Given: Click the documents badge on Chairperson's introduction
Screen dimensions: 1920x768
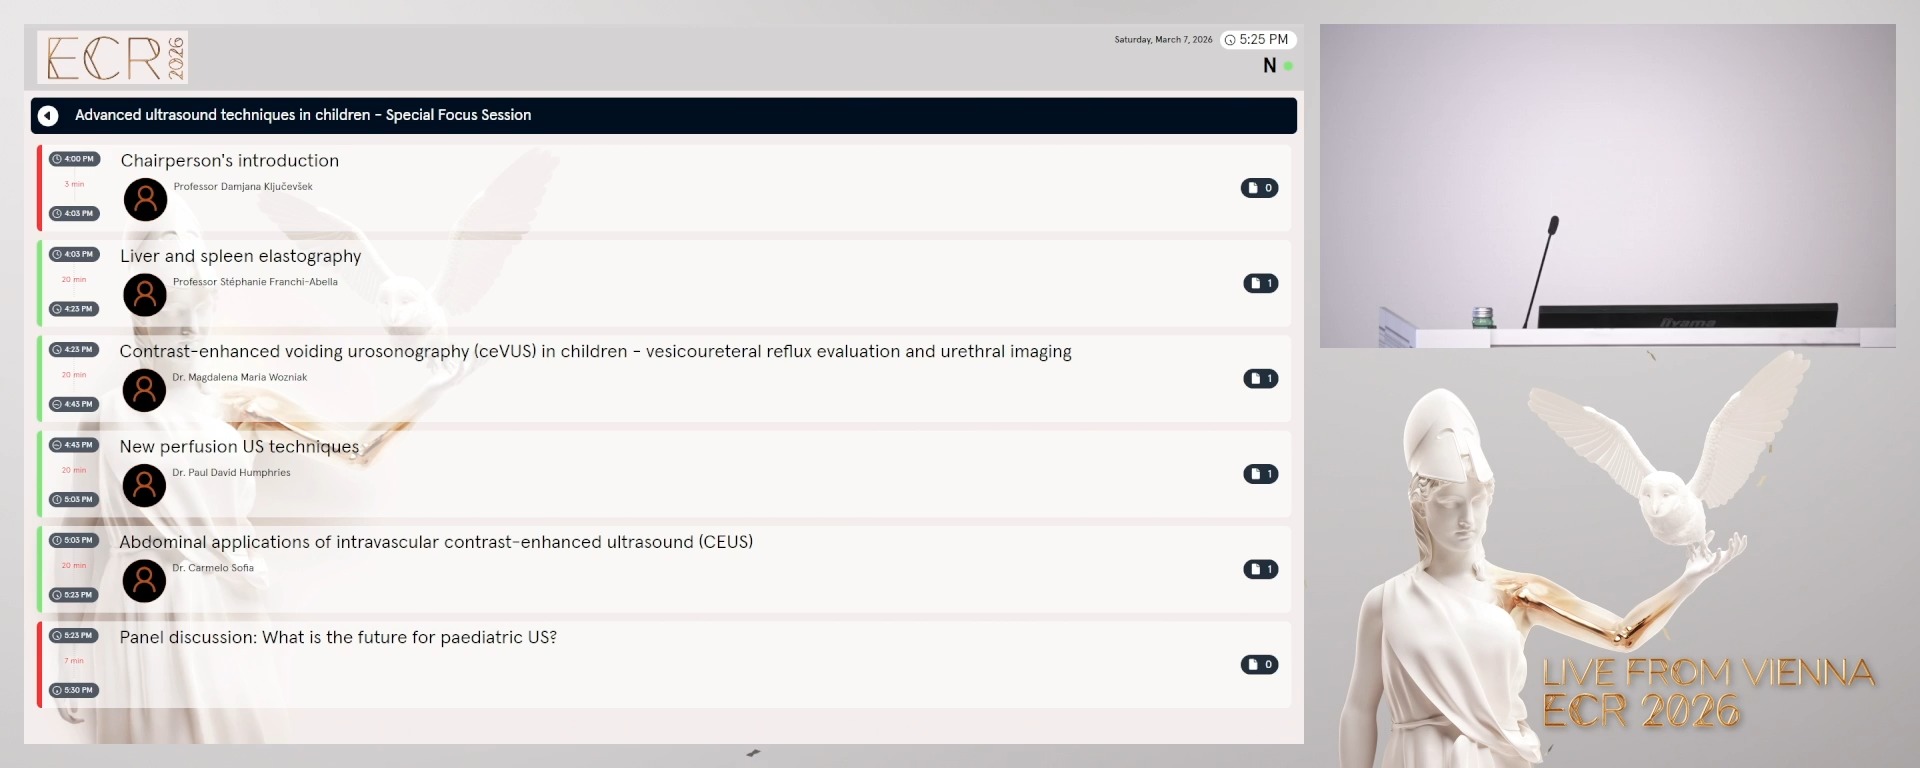Looking at the screenshot, I should (1259, 188).
